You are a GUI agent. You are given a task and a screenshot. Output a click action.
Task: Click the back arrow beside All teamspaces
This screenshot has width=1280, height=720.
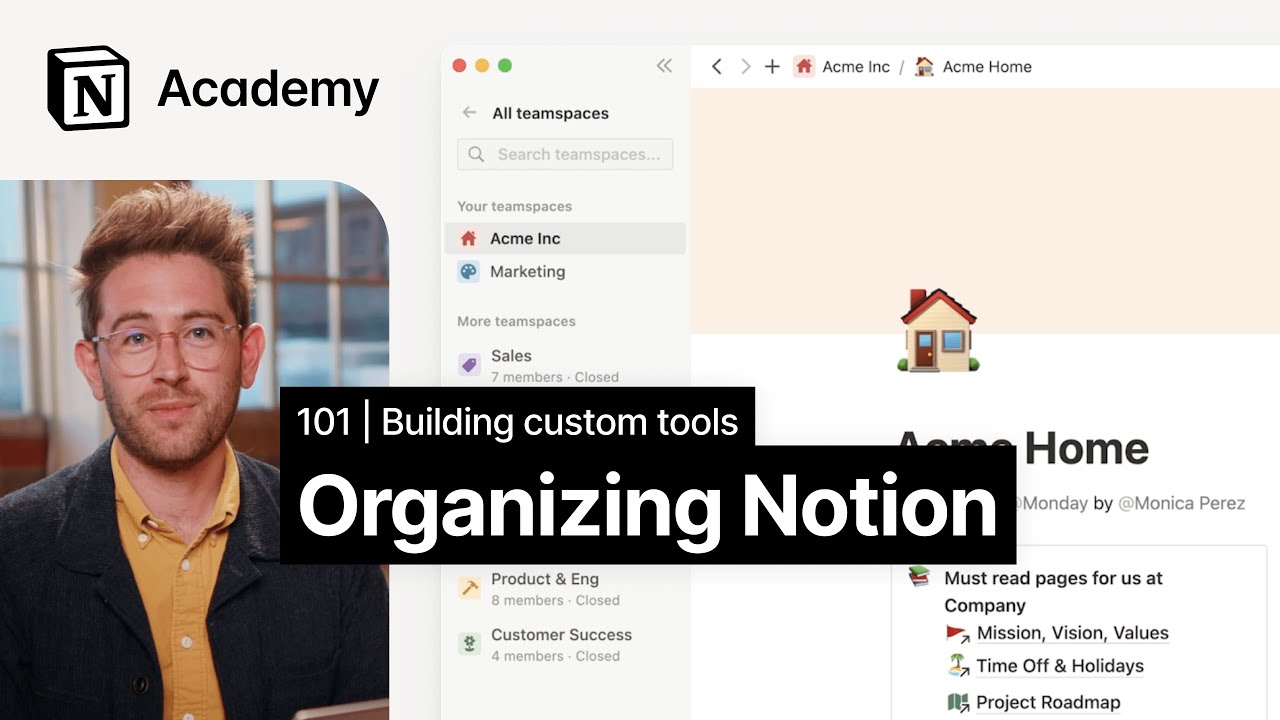click(469, 113)
